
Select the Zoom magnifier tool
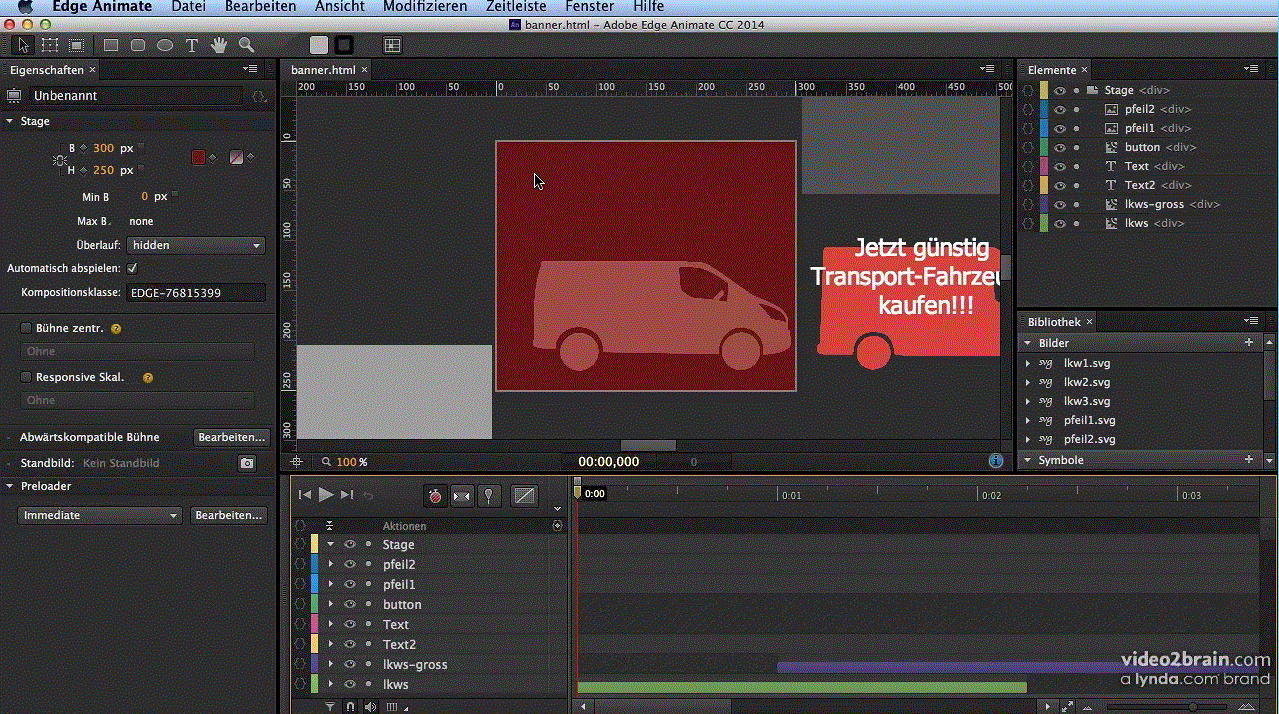[246, 45]
